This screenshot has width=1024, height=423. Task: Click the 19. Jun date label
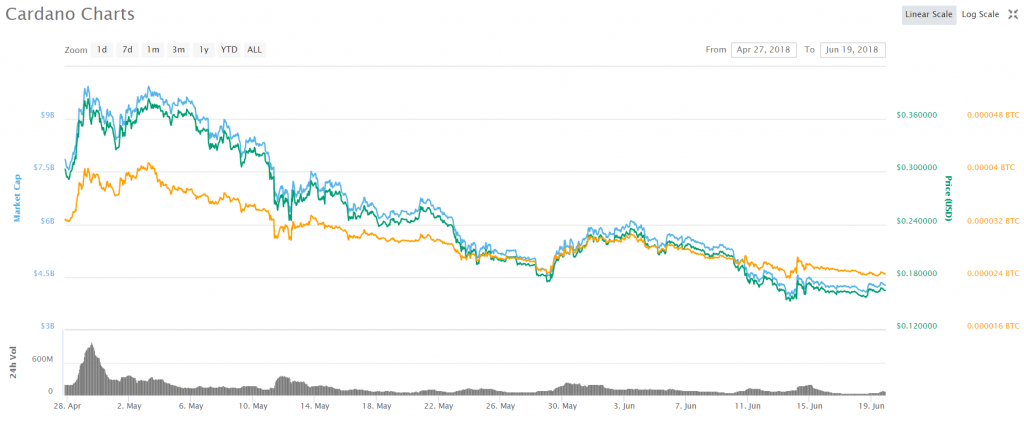[872, 406]
